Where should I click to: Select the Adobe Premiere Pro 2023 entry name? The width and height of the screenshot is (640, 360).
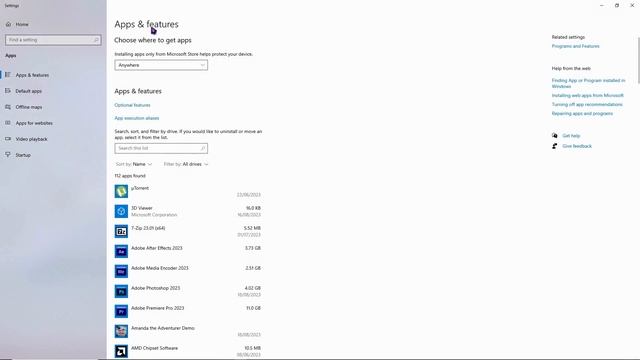[x=158, y=308]
